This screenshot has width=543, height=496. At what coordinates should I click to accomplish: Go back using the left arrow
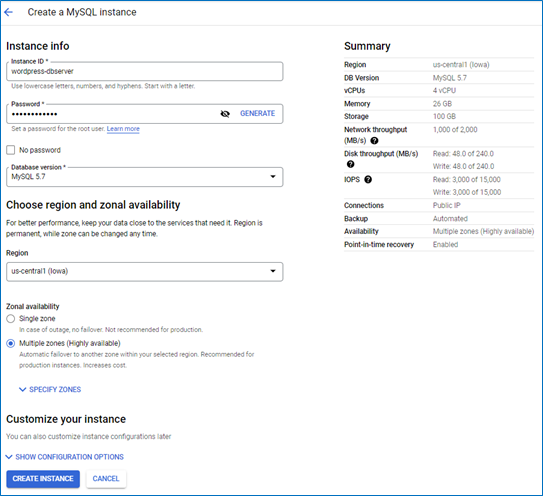(9, 12)
